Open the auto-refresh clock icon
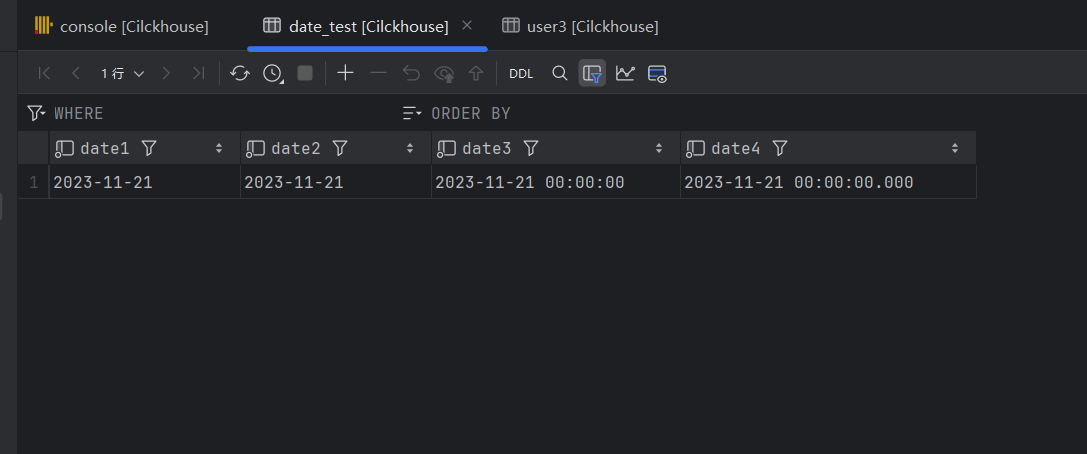 point(272,73)
